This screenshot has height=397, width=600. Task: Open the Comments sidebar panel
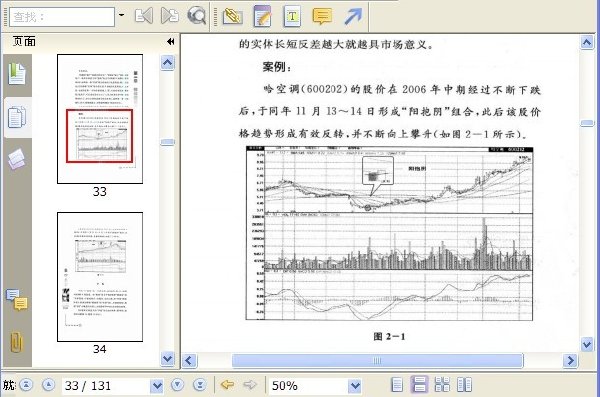(x=16, y=299)
